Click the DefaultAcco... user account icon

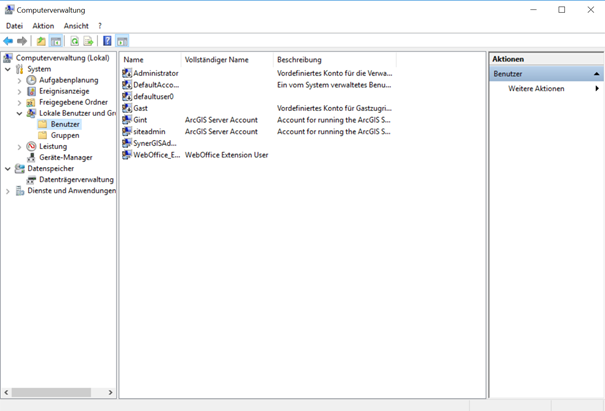(127, 85)
